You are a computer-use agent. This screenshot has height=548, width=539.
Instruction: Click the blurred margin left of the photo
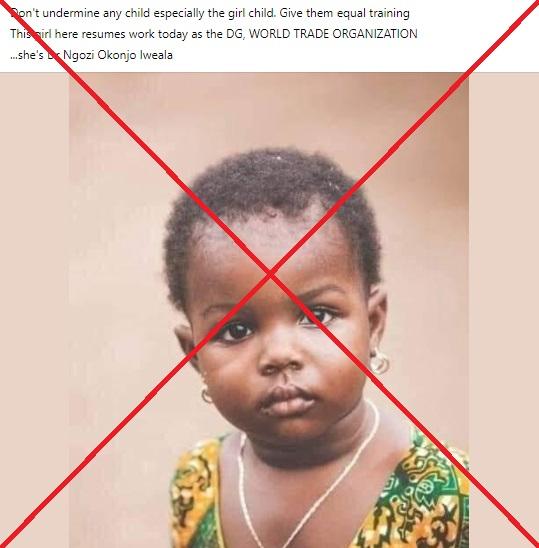click(34, 310)
